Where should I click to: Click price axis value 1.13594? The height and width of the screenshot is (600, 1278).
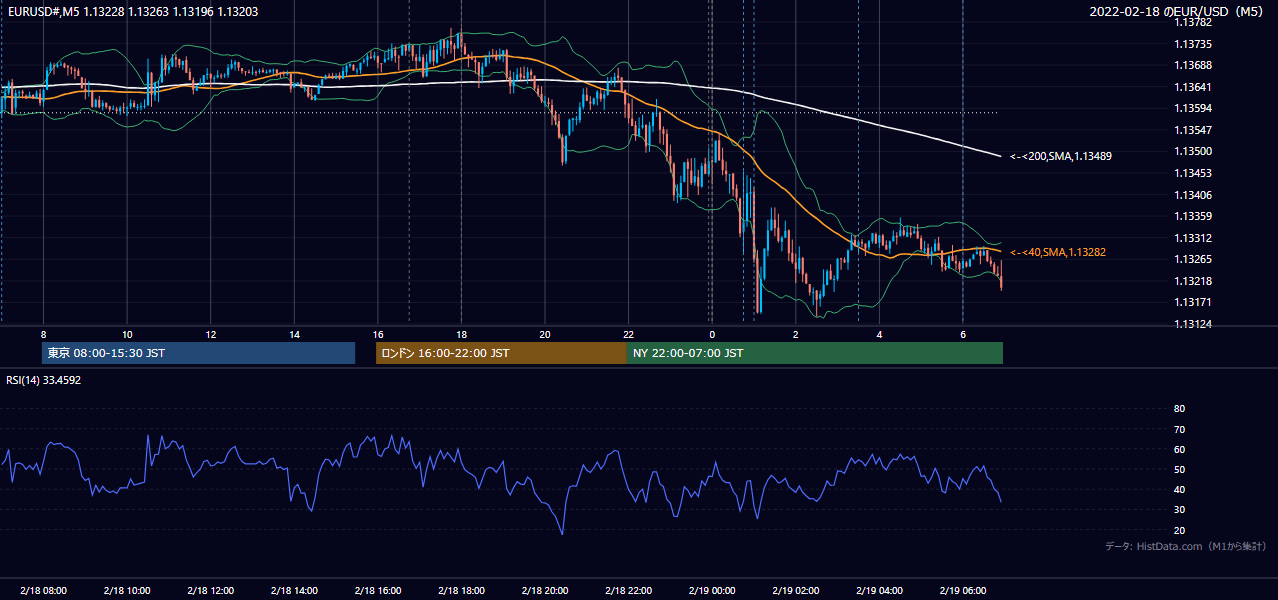pos(1192,109)
